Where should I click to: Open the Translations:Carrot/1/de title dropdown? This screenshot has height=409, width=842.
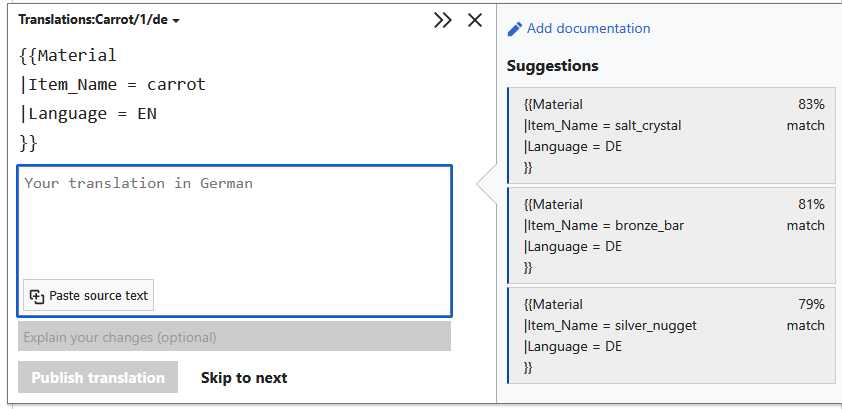coord(93,20)
